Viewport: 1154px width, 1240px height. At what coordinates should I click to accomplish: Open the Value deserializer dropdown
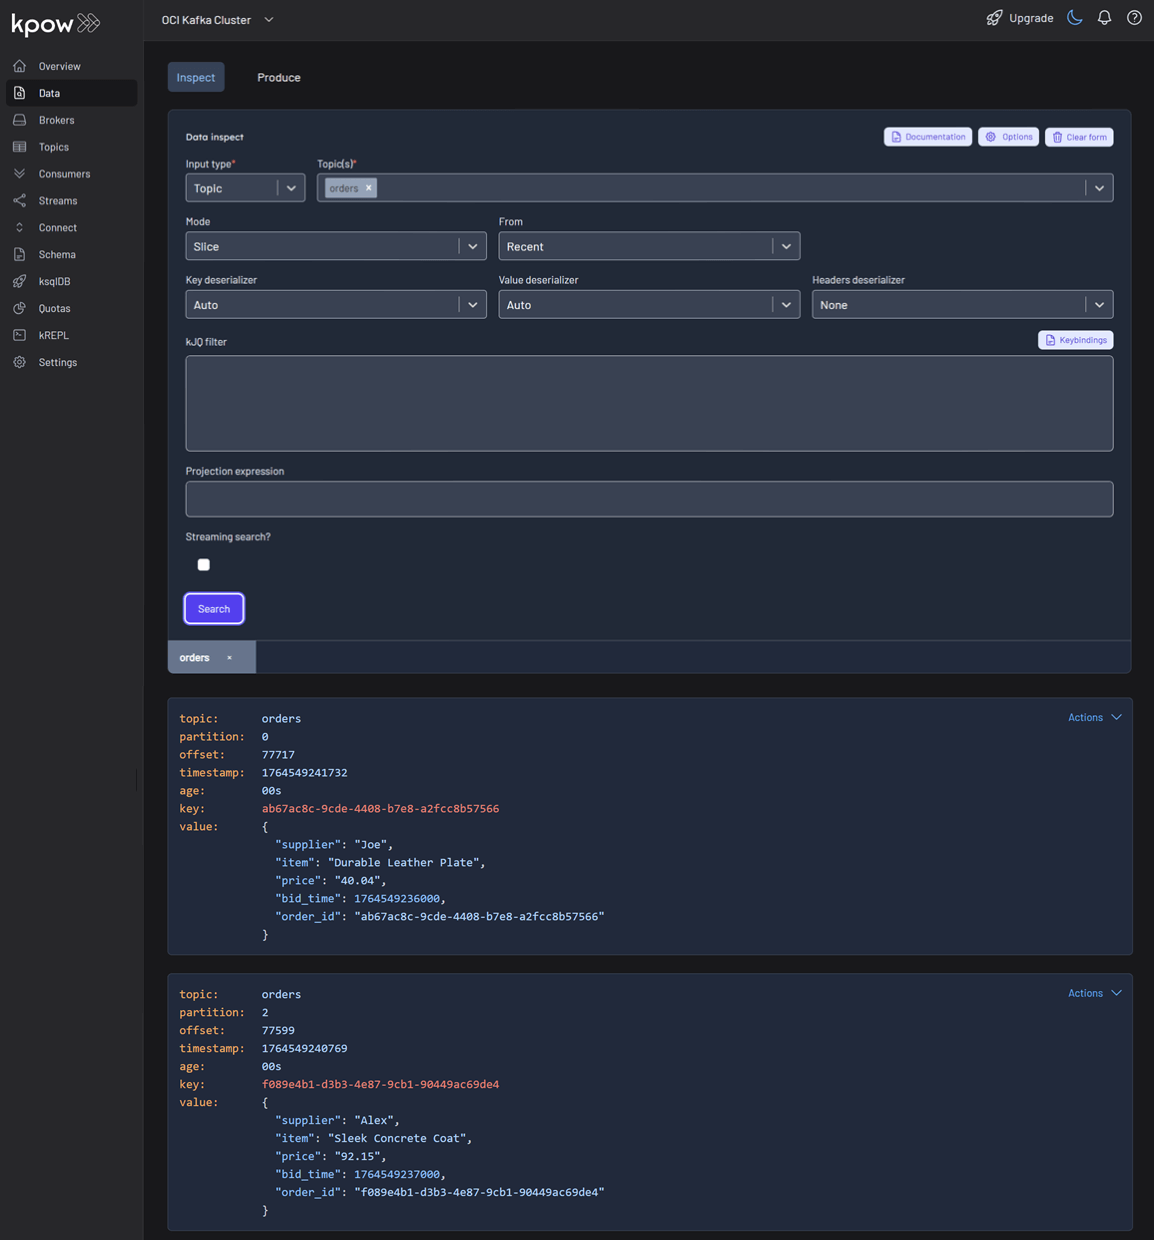(649, 305)
